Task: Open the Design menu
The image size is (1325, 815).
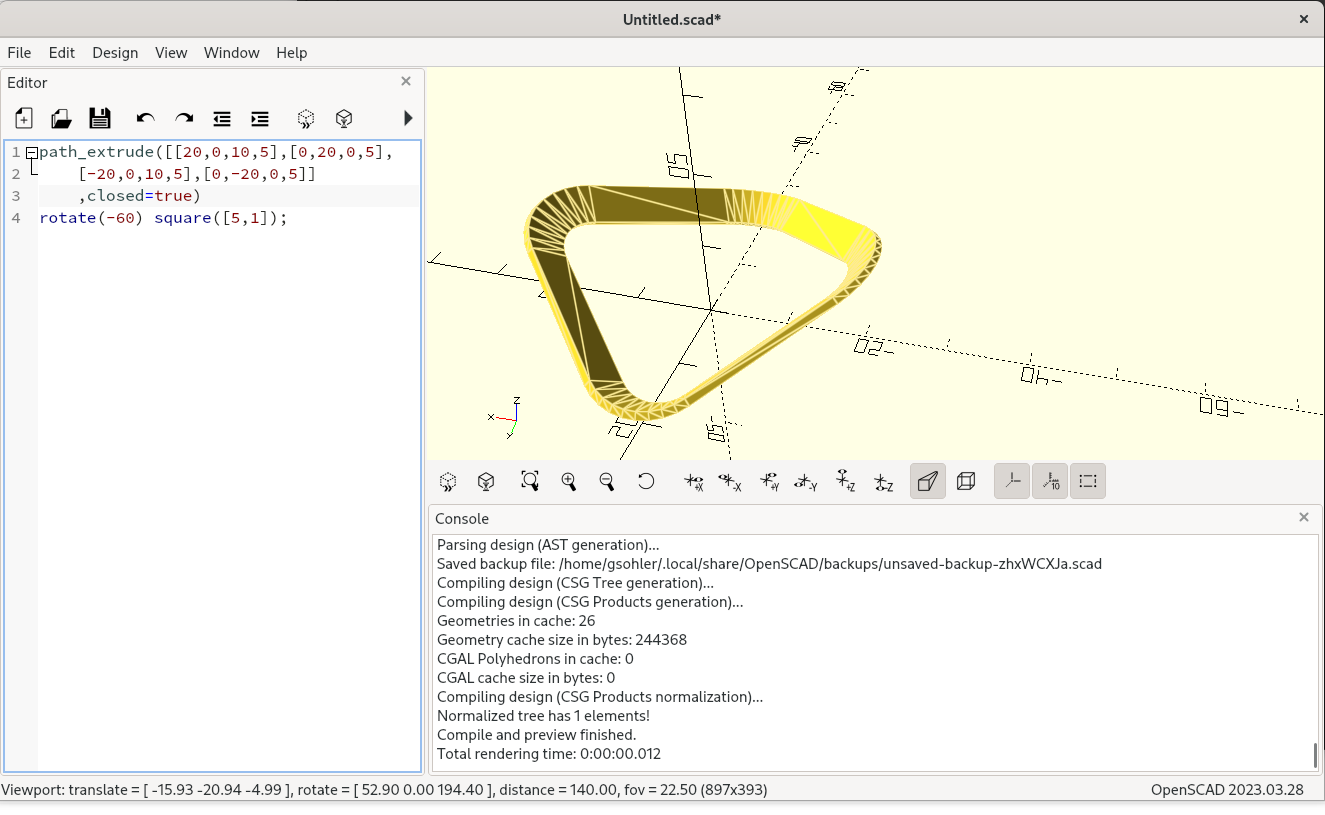Action: pos(115,53)
